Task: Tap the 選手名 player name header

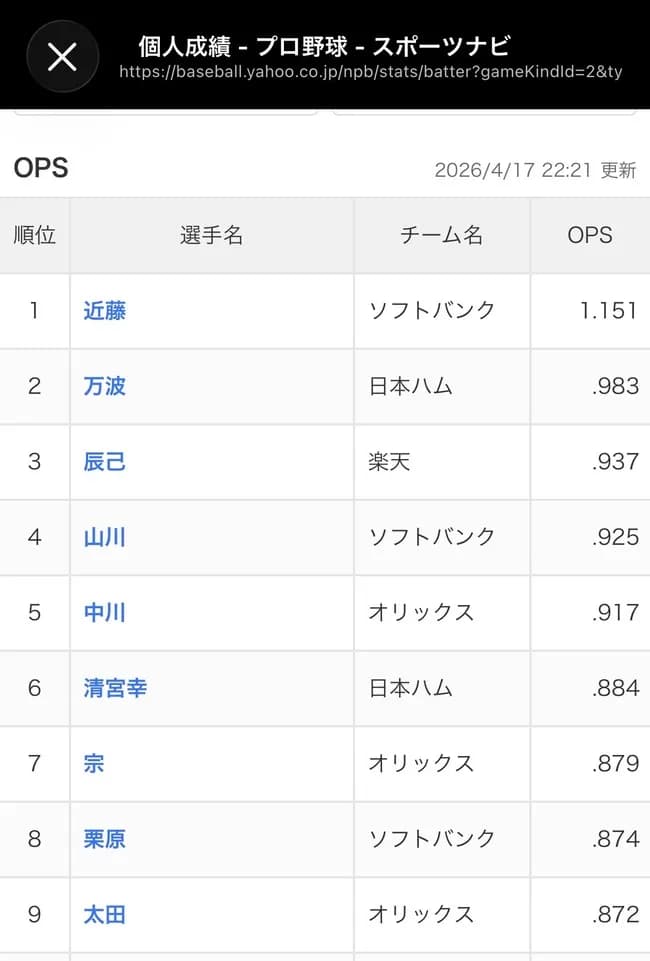Action: click(x=210, y=236)
